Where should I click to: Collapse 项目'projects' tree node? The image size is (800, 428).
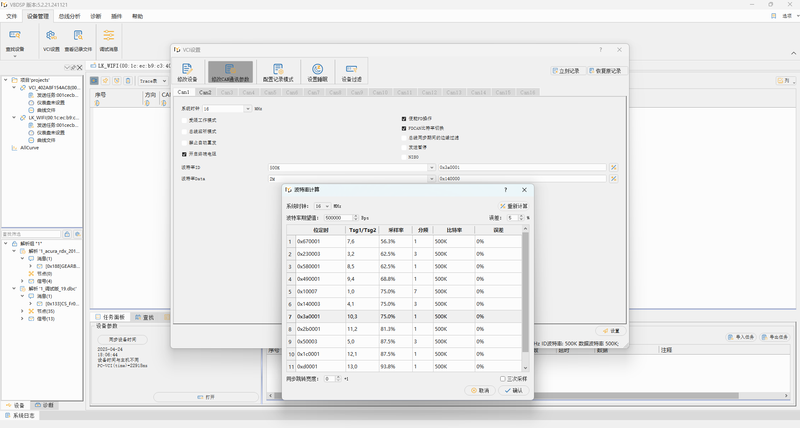tap(6, 80)
